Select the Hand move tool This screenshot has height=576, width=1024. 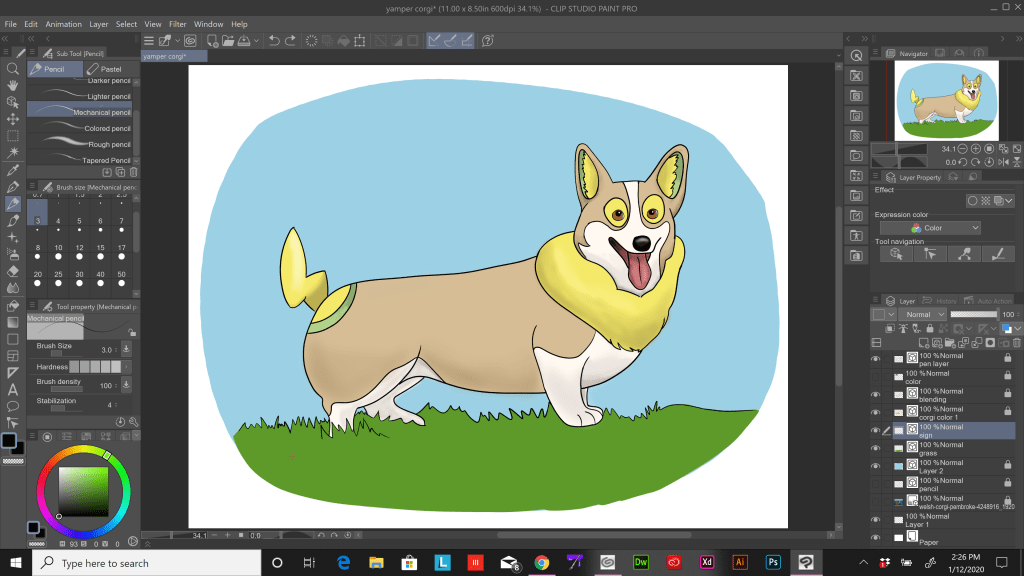pyautogui.click(x=12, y=86)
